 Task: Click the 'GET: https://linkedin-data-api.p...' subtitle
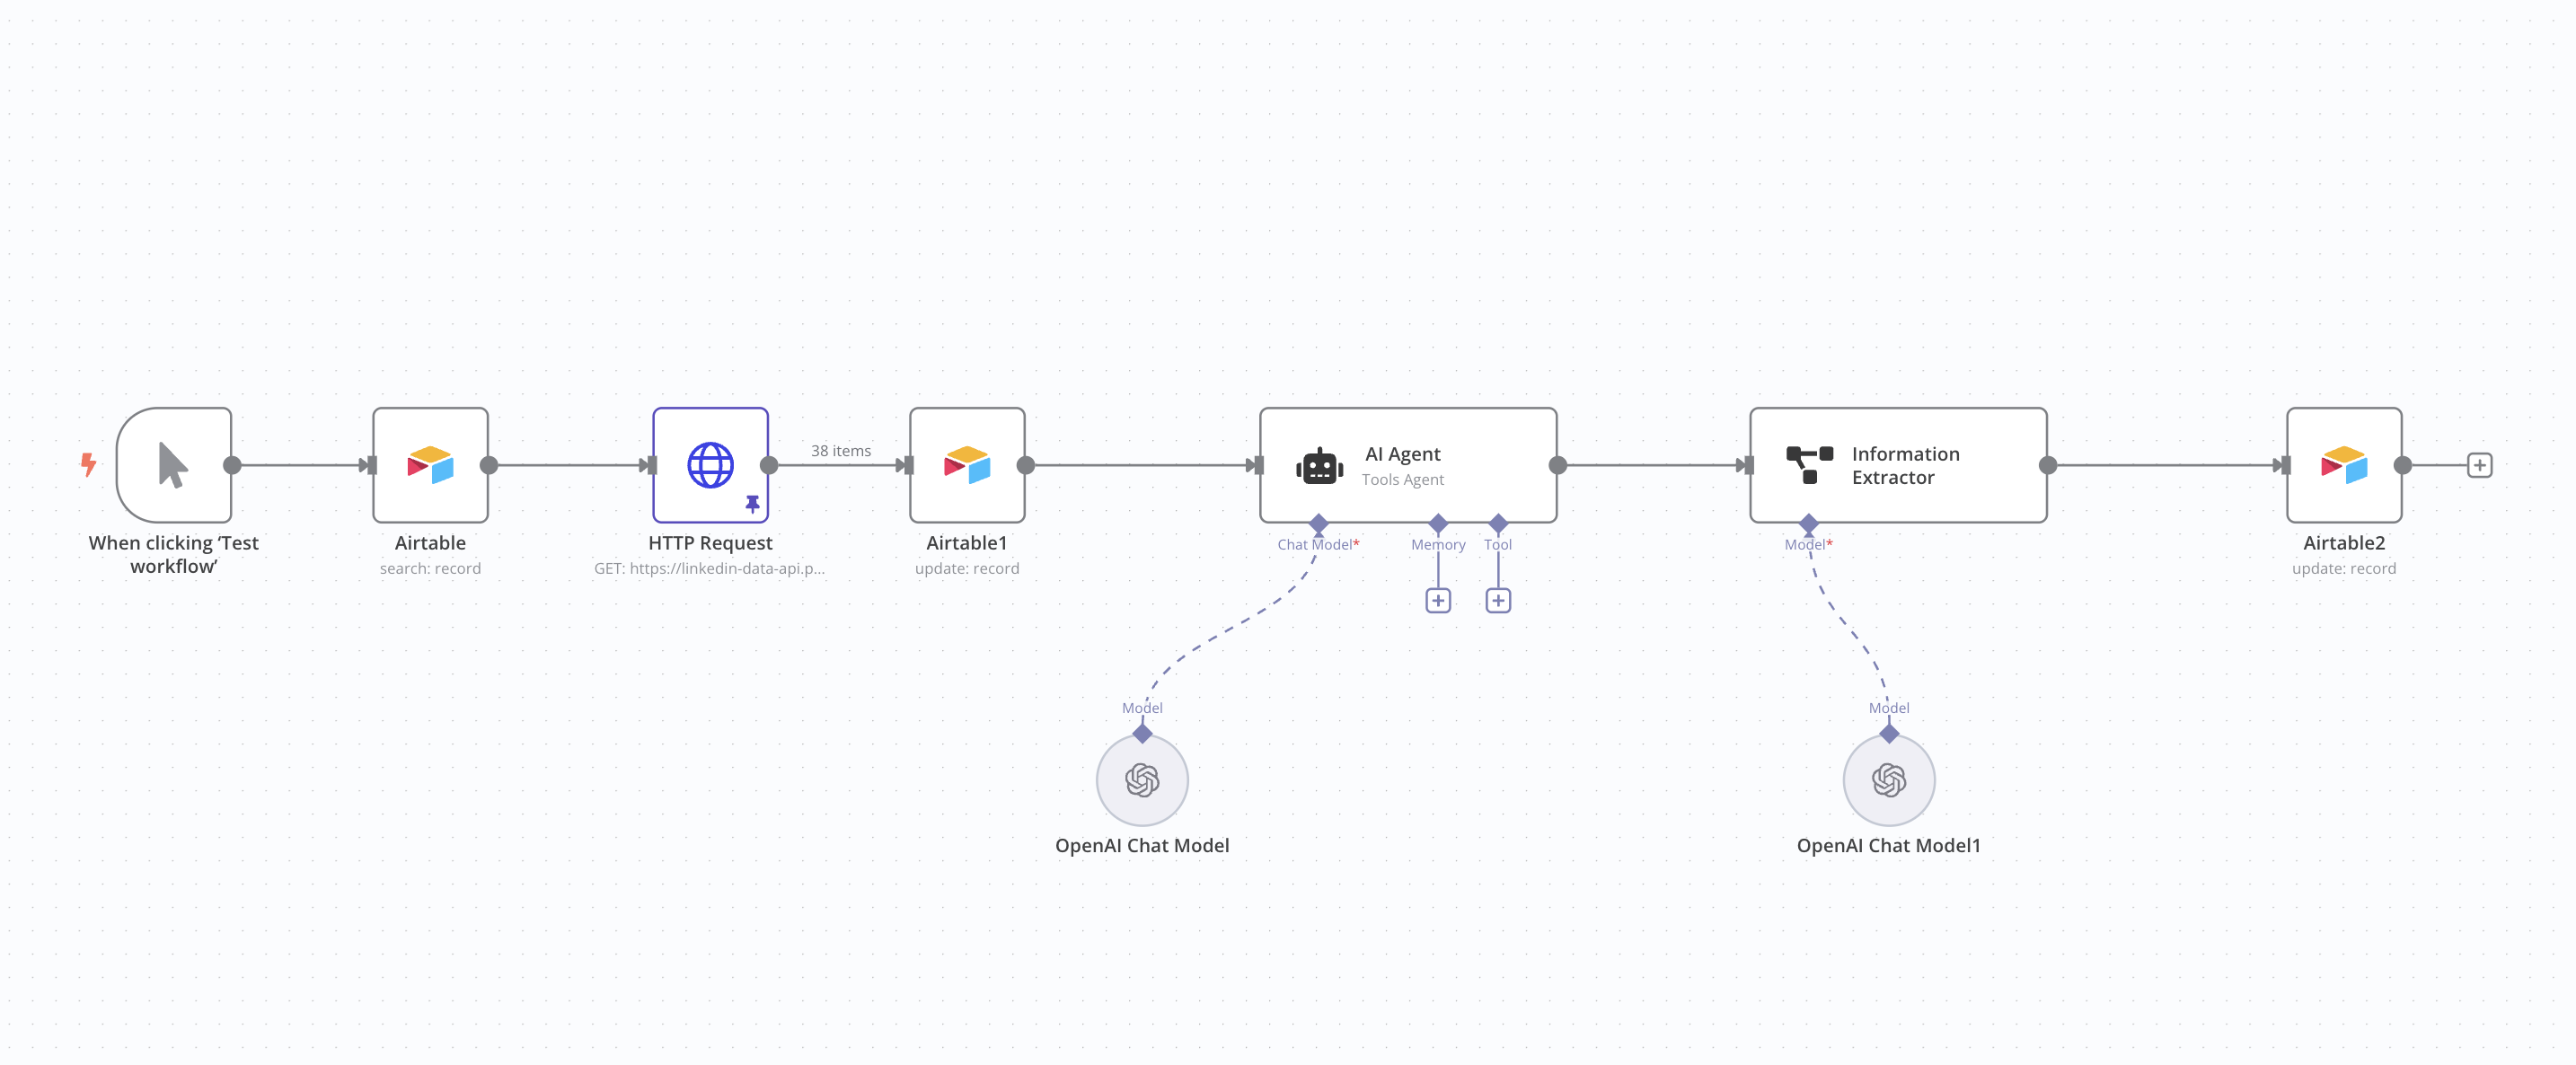pos(710,568)
